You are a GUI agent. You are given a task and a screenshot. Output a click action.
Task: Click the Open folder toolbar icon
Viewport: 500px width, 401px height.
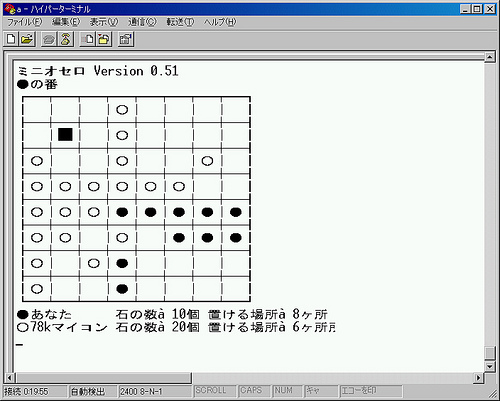[27, 39]
